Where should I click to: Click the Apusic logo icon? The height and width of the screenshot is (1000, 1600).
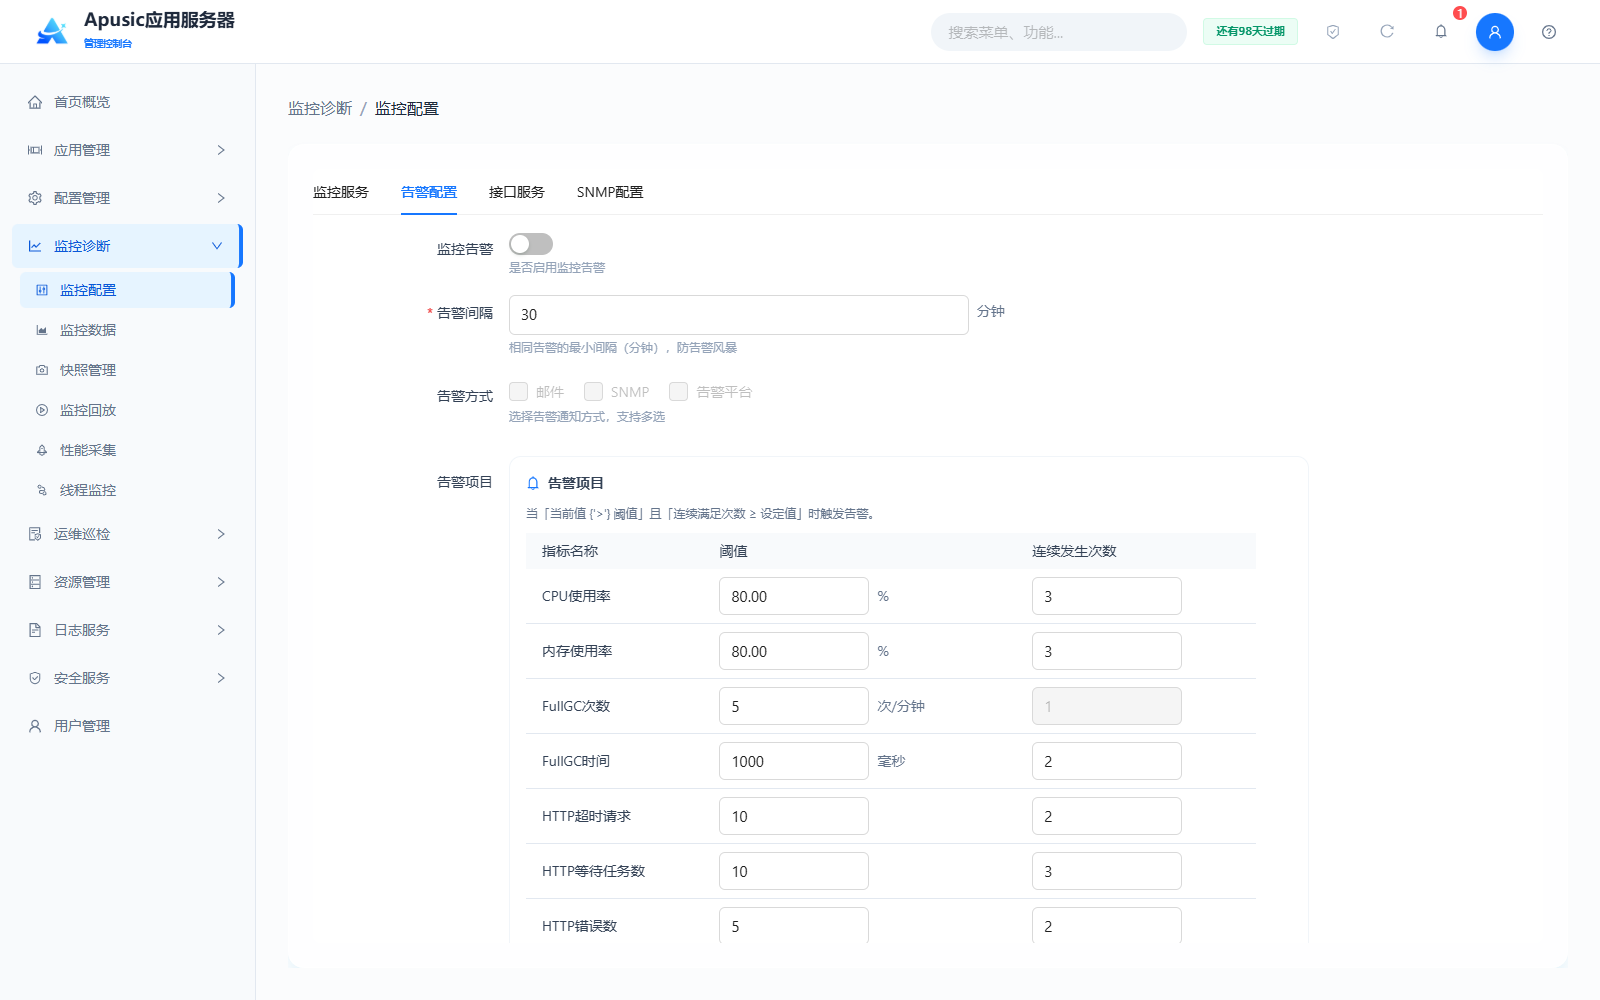click(52, 31)
